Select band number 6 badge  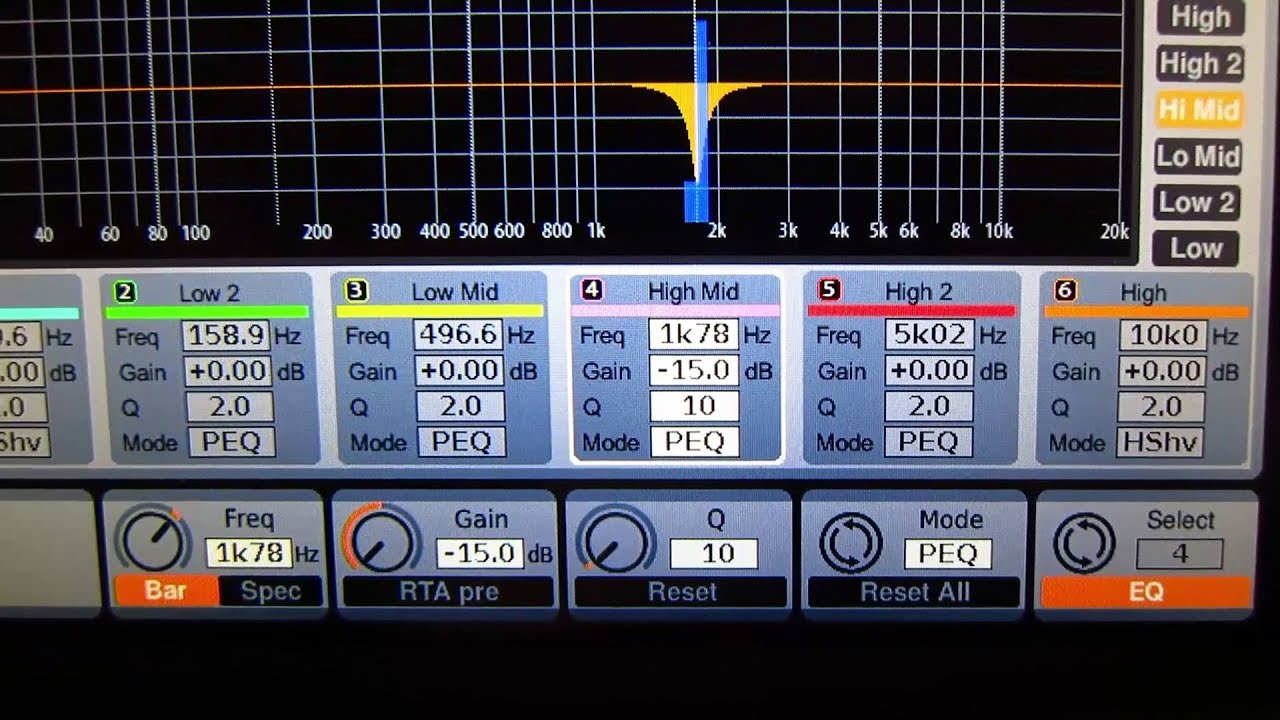(1065, 290)
